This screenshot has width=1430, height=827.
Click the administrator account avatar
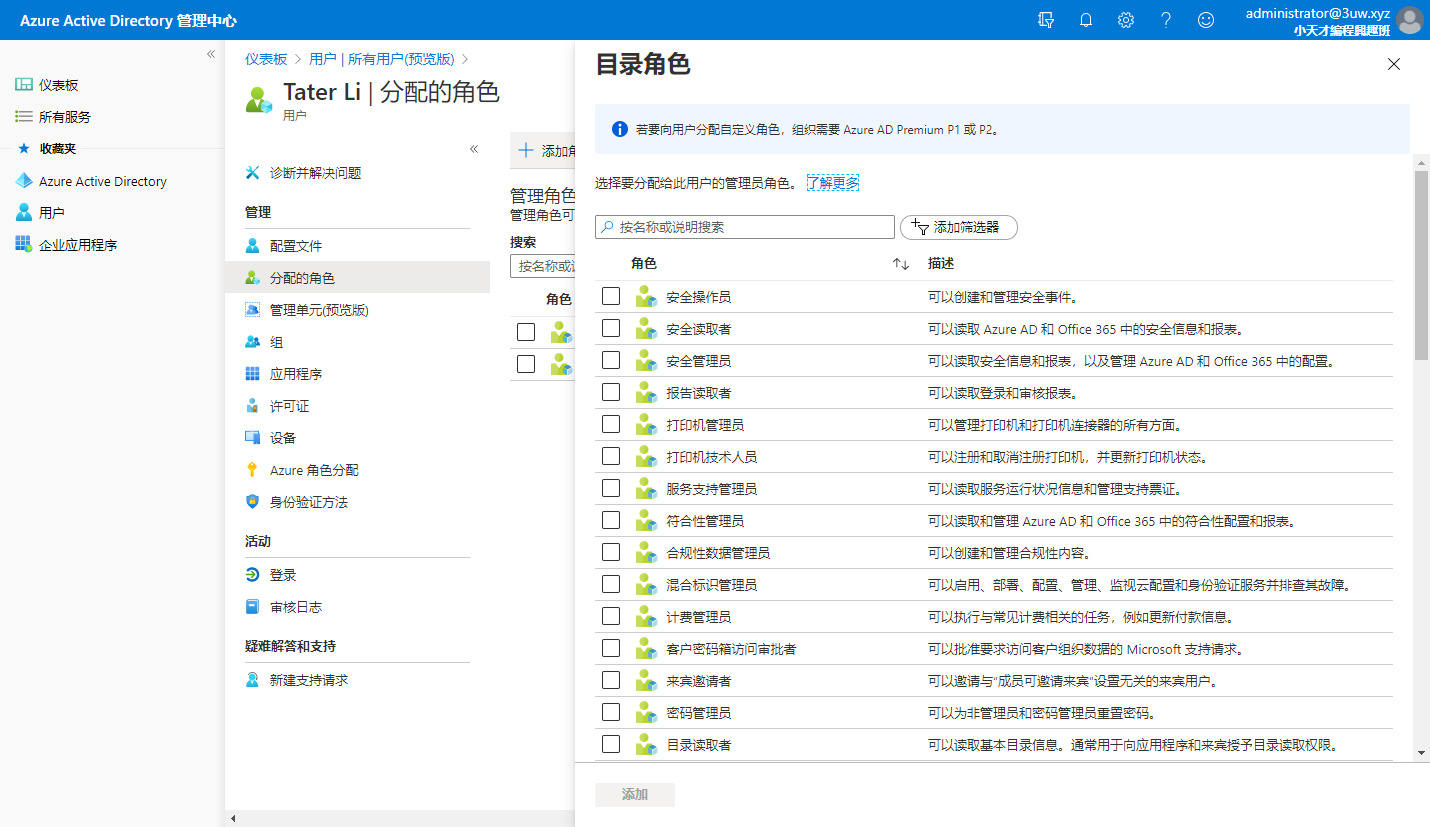pyautogui.click(x=1410, y=20)
